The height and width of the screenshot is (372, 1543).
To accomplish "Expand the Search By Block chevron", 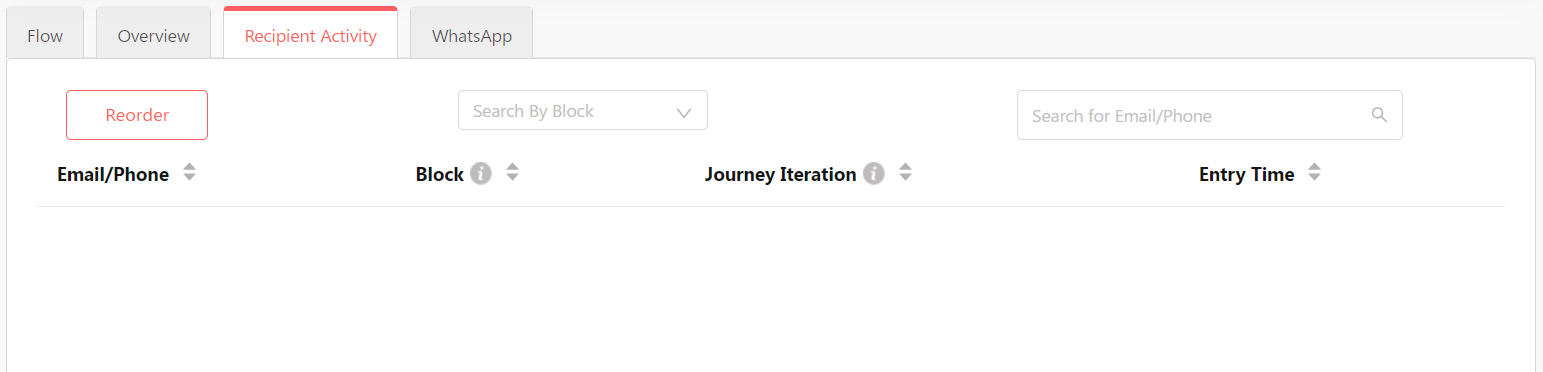I will coord(684,112).
